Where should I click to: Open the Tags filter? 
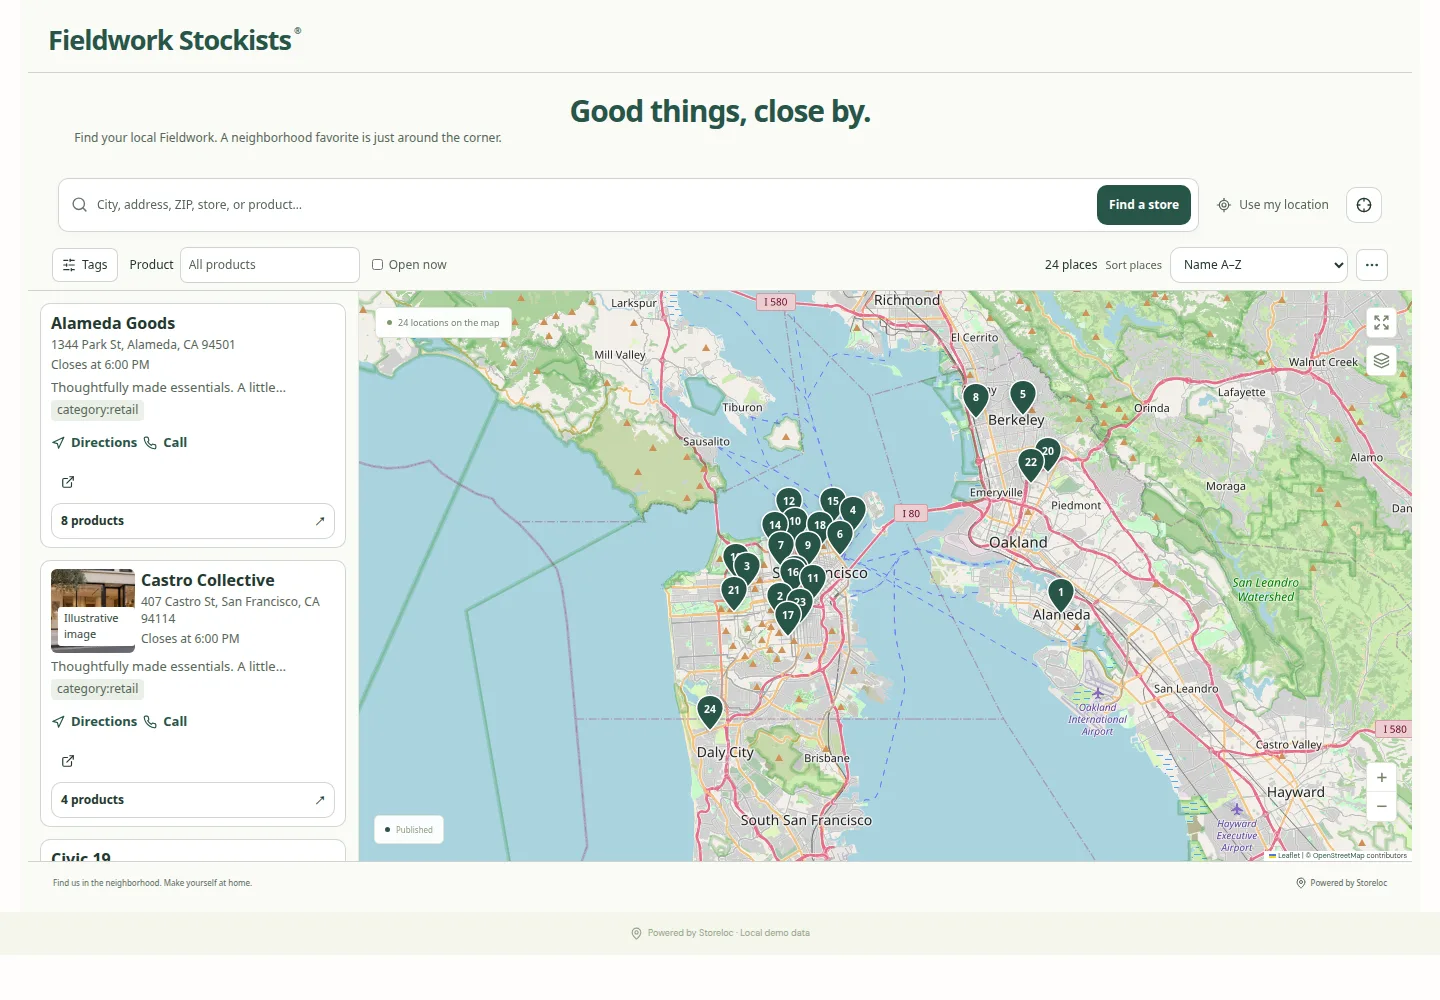coord(85,265)
